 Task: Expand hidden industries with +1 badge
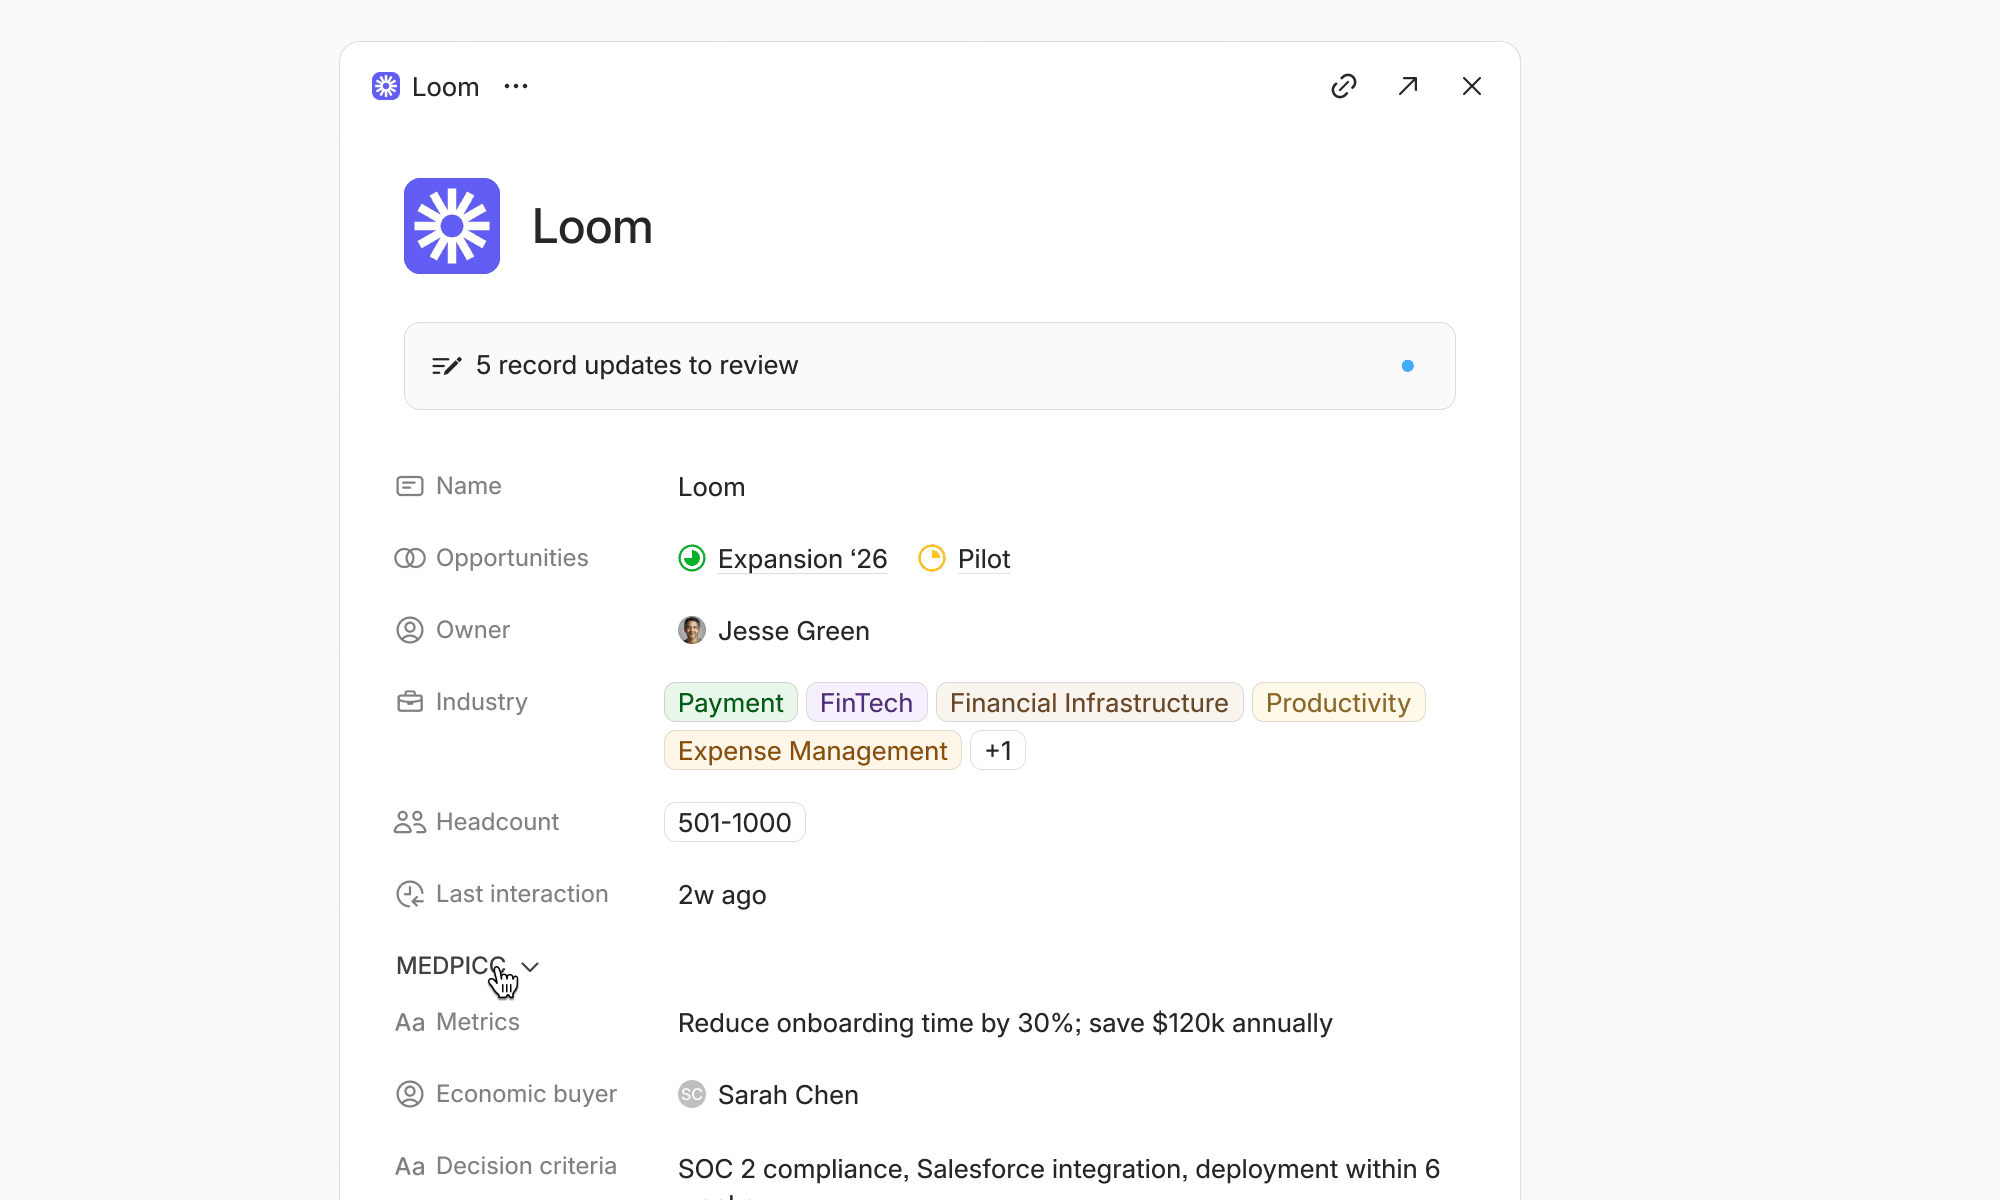pyautogui.click(x=998, y=750)
